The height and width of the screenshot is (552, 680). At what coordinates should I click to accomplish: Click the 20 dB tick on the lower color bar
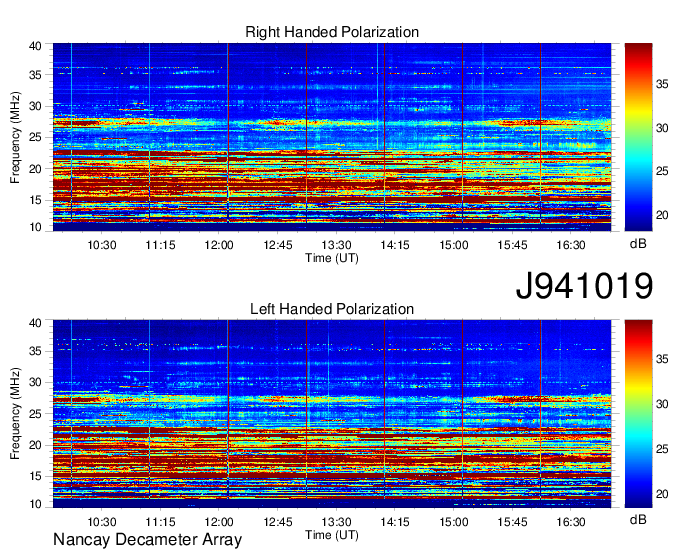click(662, 494)
